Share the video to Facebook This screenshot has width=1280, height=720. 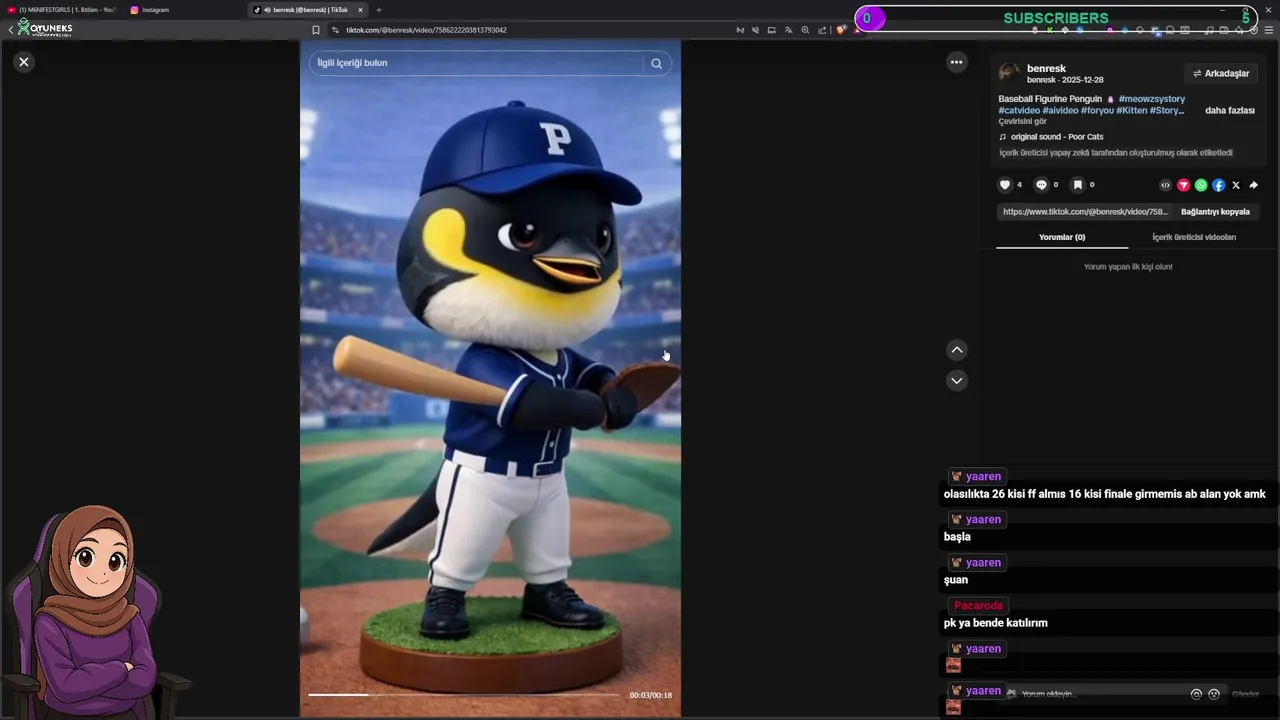(x=1218, y=185)
